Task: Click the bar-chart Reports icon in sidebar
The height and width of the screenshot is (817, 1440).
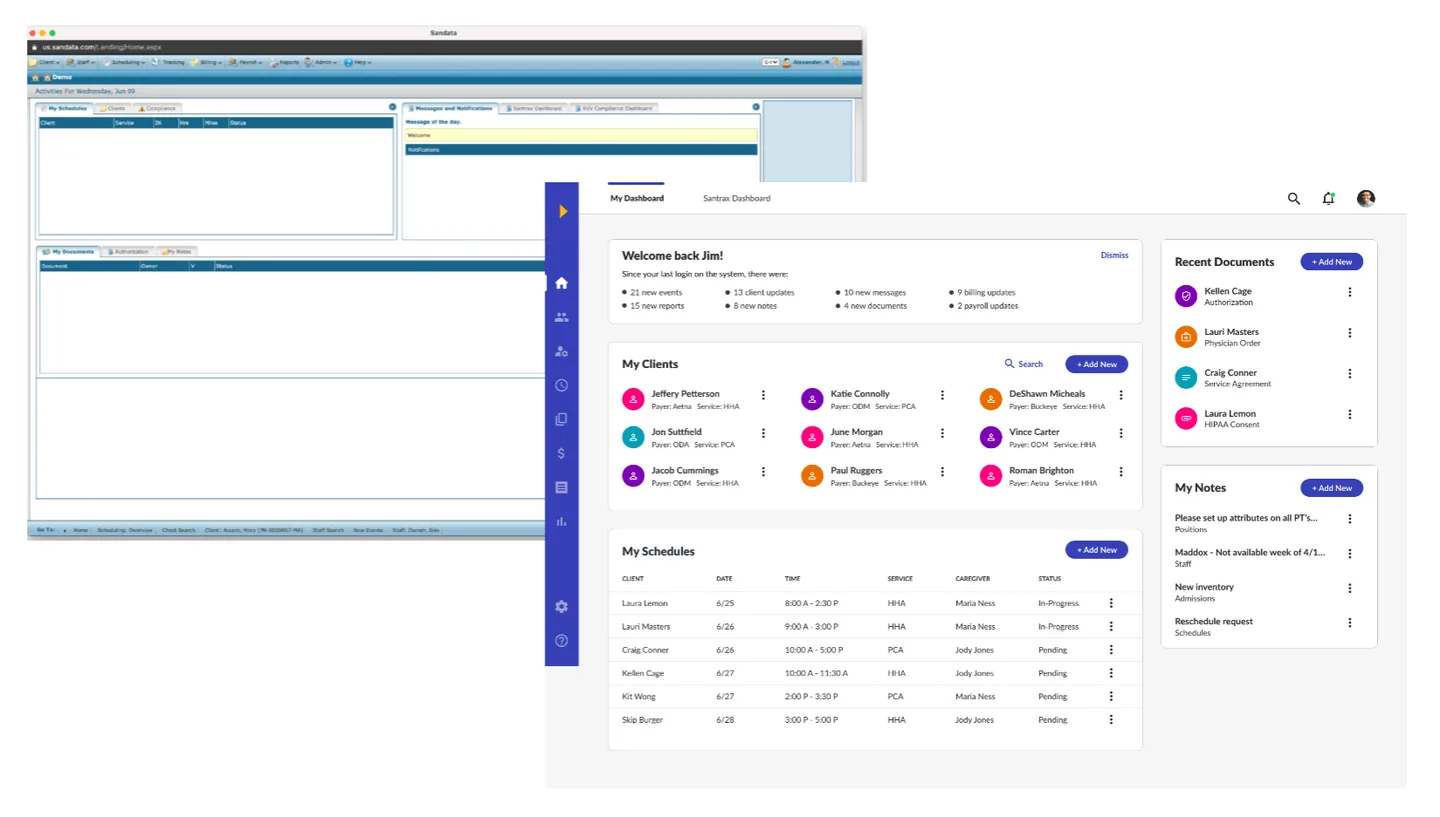Action: coord(561,521)
